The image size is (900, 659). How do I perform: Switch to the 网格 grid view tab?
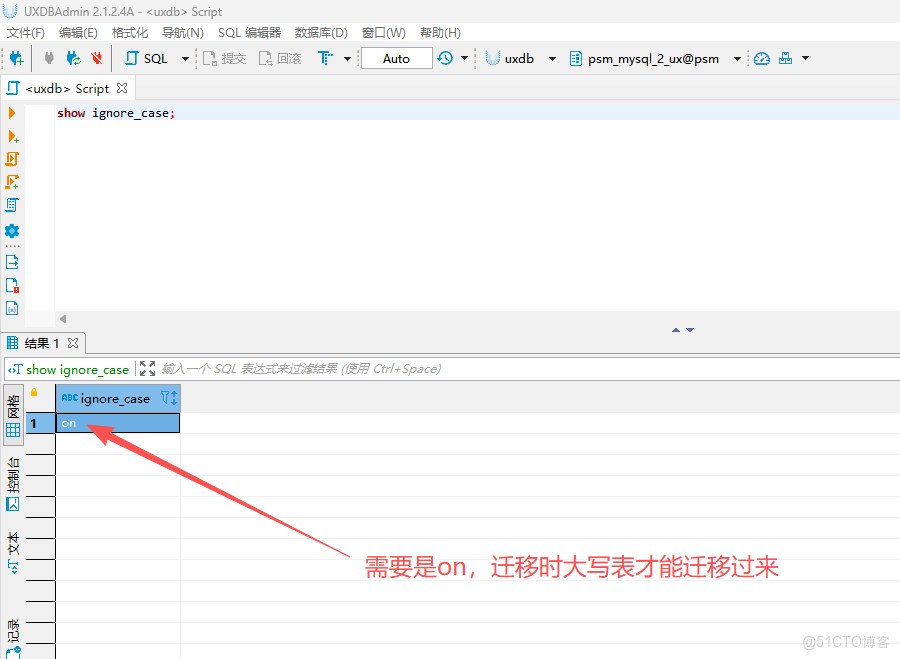[13, 416]
